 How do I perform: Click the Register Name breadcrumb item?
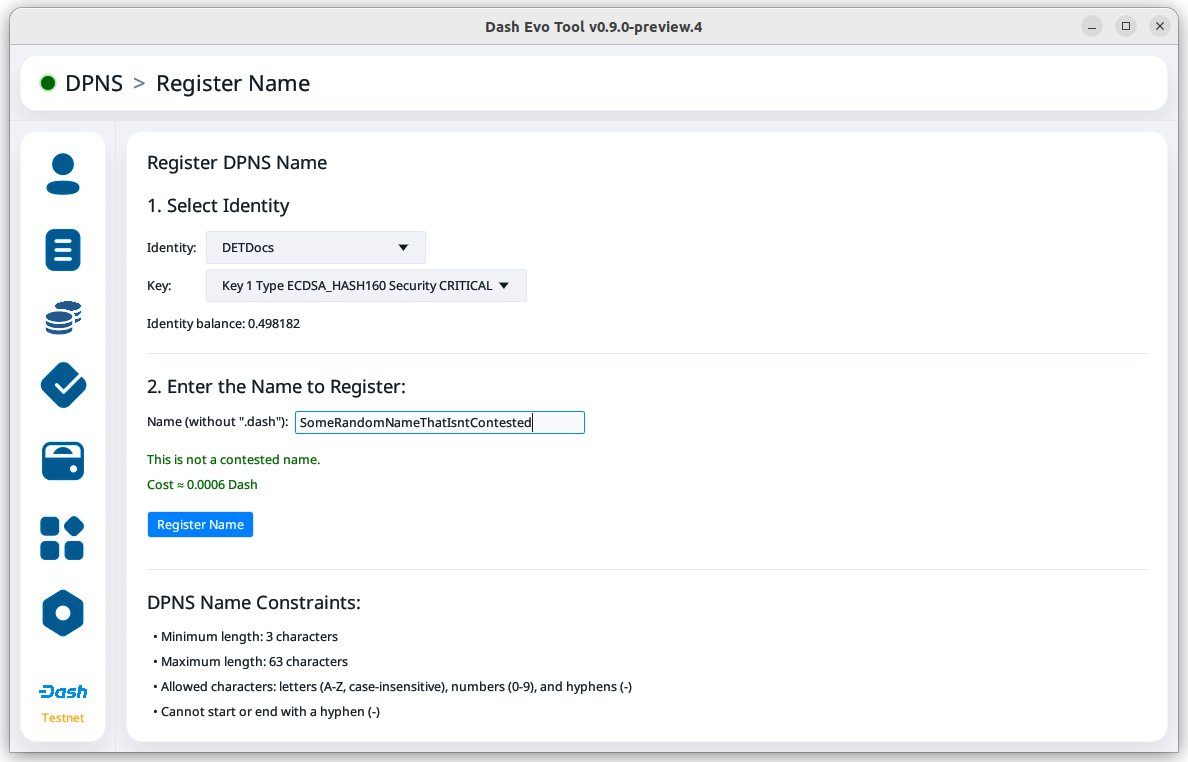click(233, 83)
